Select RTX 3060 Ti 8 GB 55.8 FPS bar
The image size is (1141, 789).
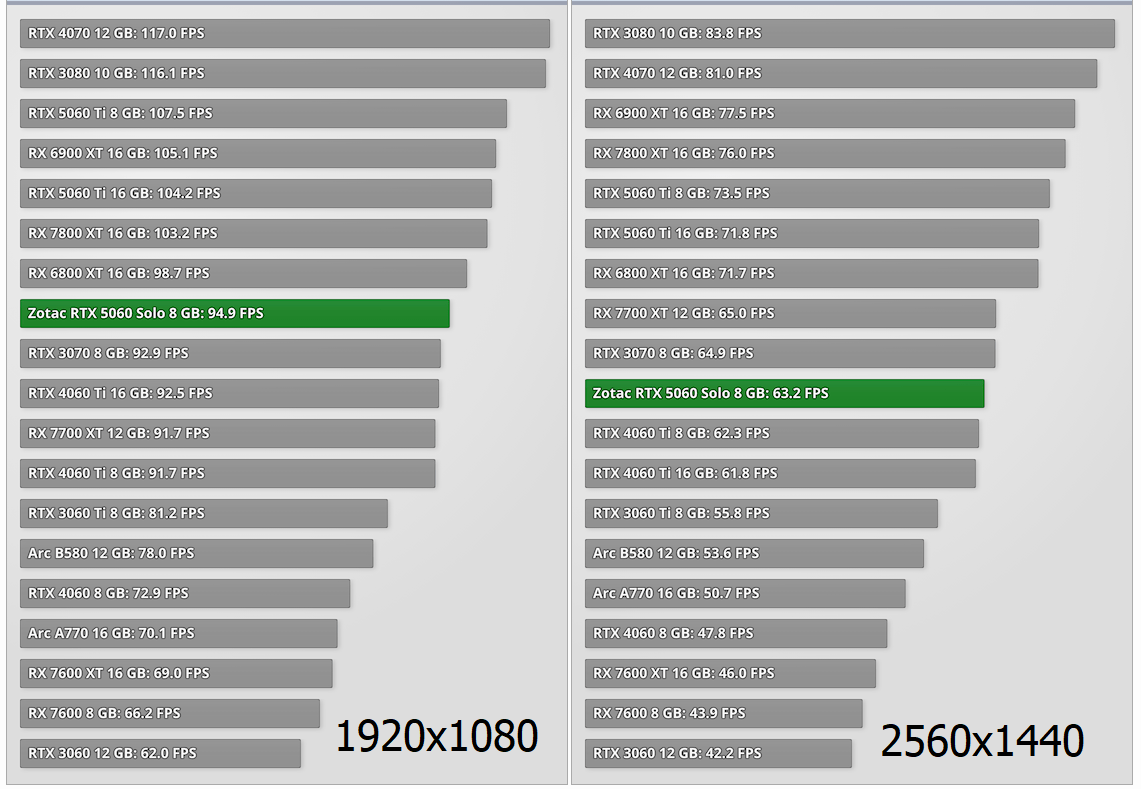[761, 514]
